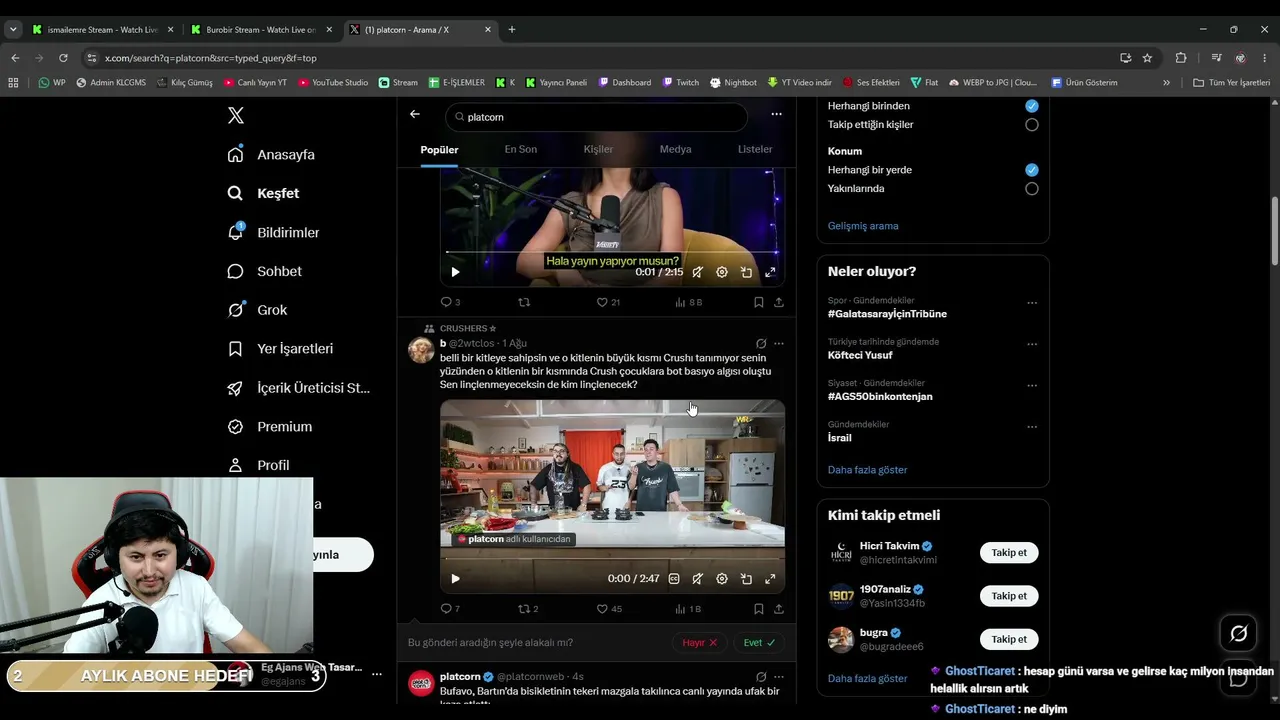Go back using the search back arrow

pos(415,114)
